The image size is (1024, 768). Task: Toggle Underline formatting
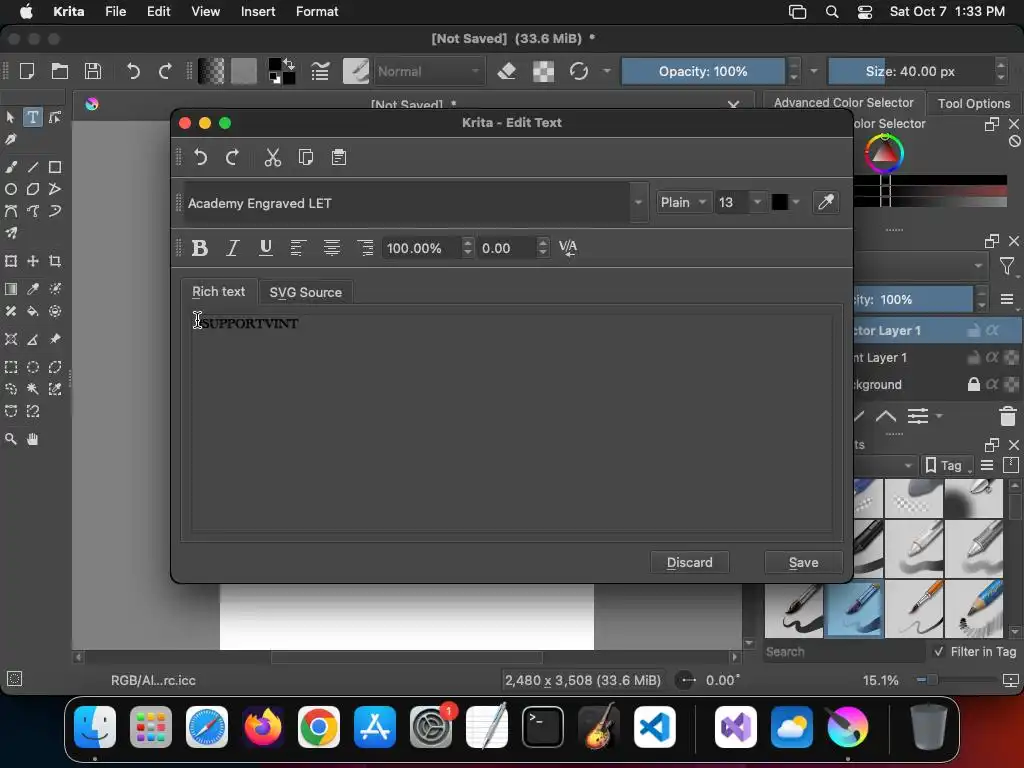coord(266,248)
